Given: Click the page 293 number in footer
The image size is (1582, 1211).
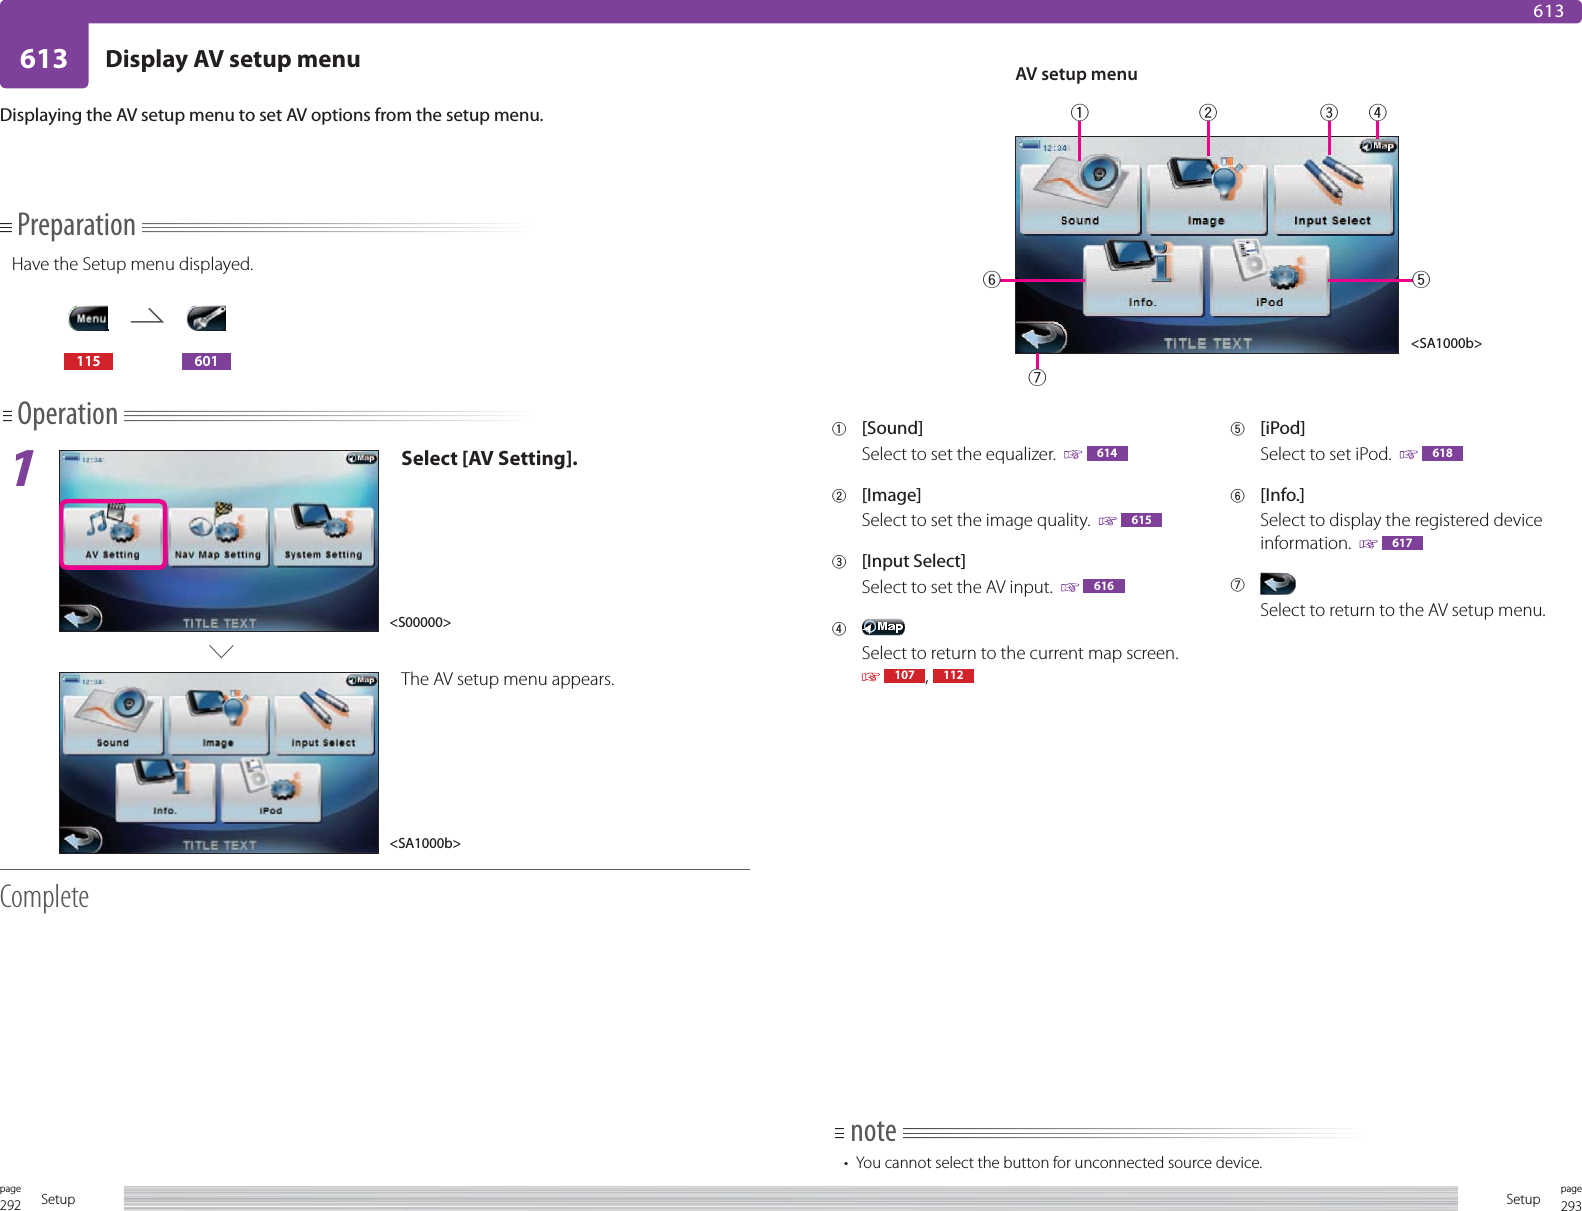Looking at the screenshot, I should (1571, 1205).
